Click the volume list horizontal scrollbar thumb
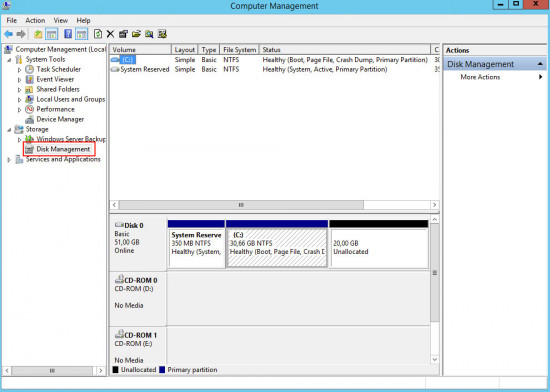 point(241,205)
